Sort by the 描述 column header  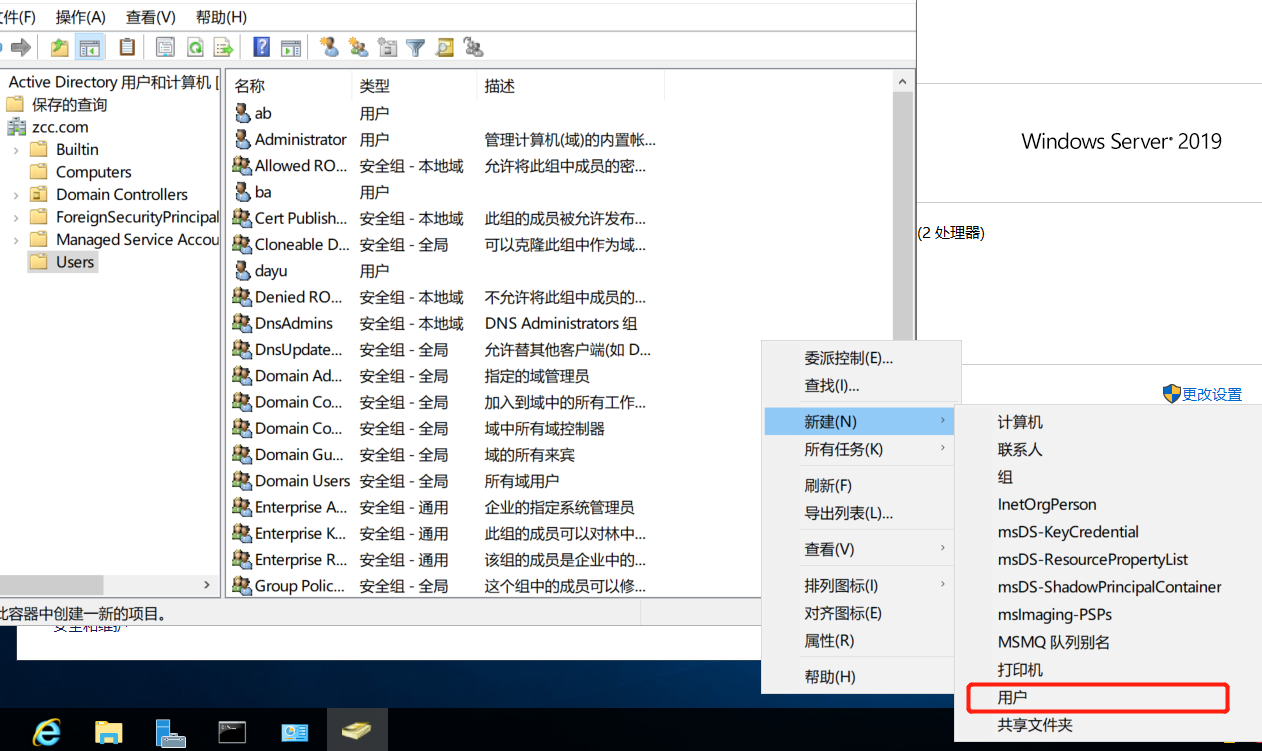[x=570, y=86]
